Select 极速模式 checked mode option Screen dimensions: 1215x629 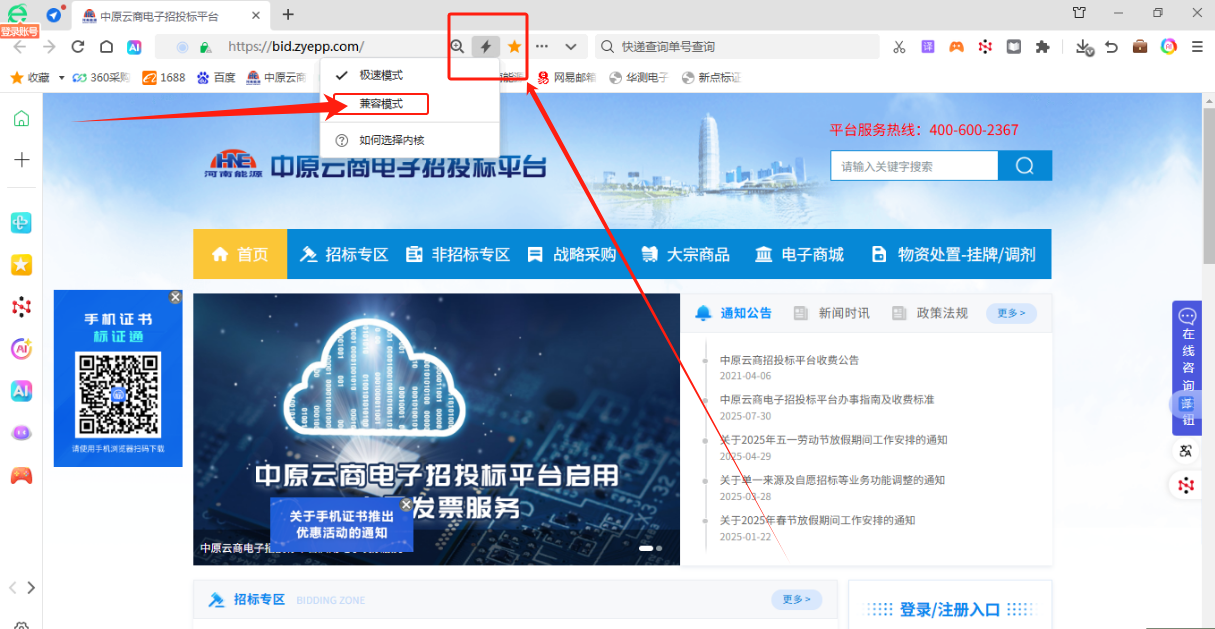coord(381,75)
